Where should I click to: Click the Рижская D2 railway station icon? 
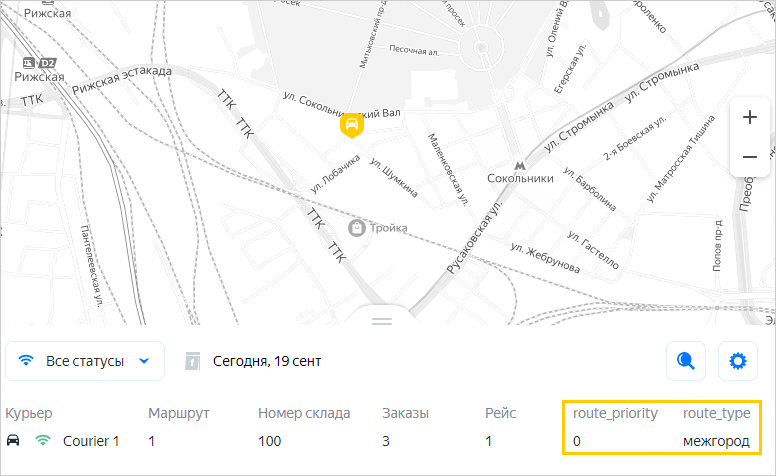(26, 62)
